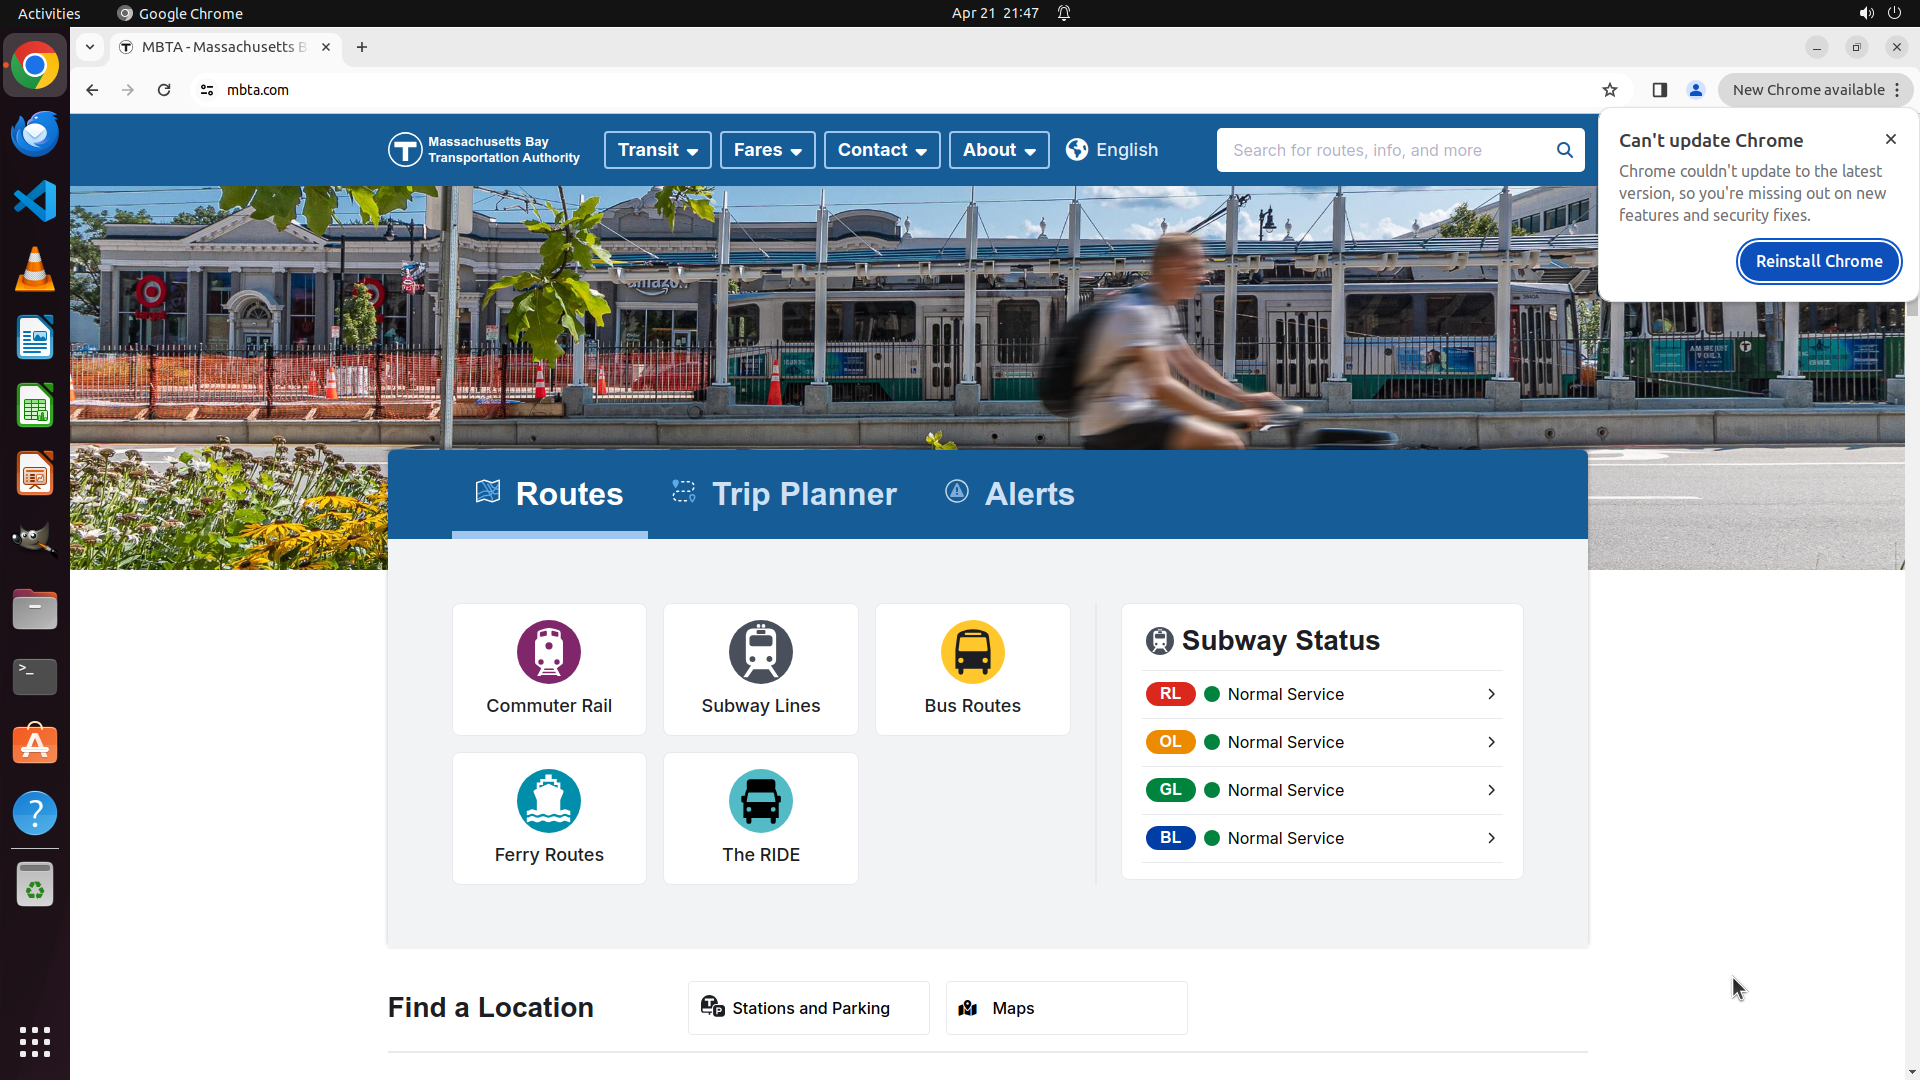The image size is (1920, 1080).
Task: Bookmark this page with star icon
Action: (x=1610, y=90)
